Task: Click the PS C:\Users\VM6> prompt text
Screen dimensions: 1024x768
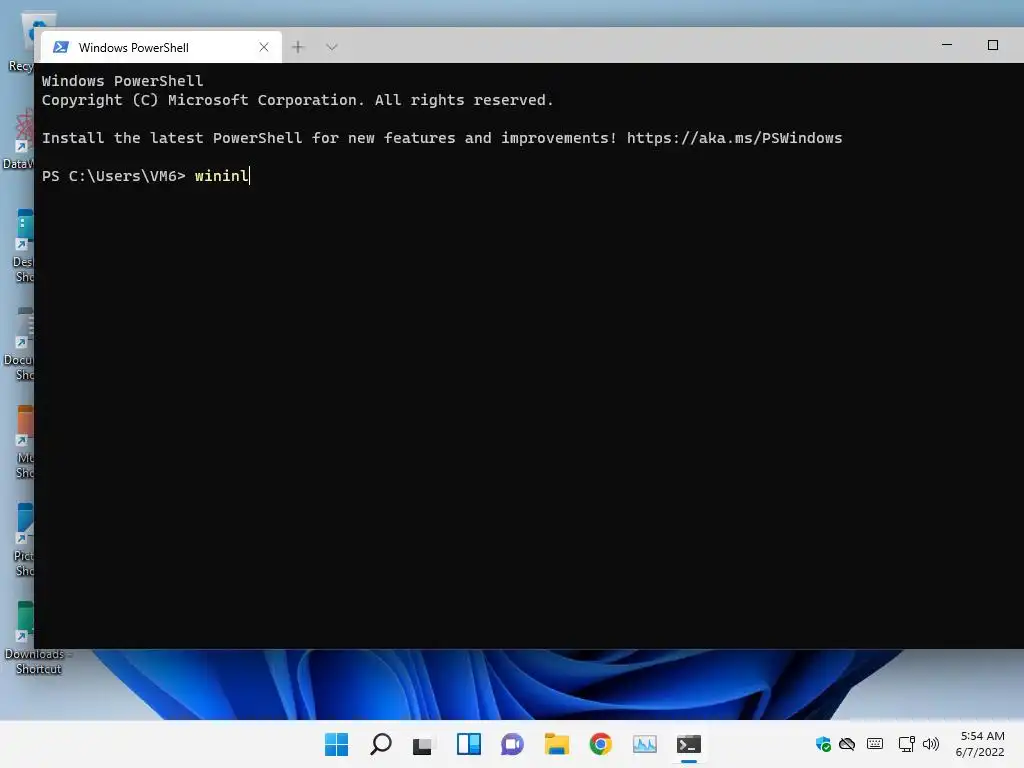Action: [114, 176]
